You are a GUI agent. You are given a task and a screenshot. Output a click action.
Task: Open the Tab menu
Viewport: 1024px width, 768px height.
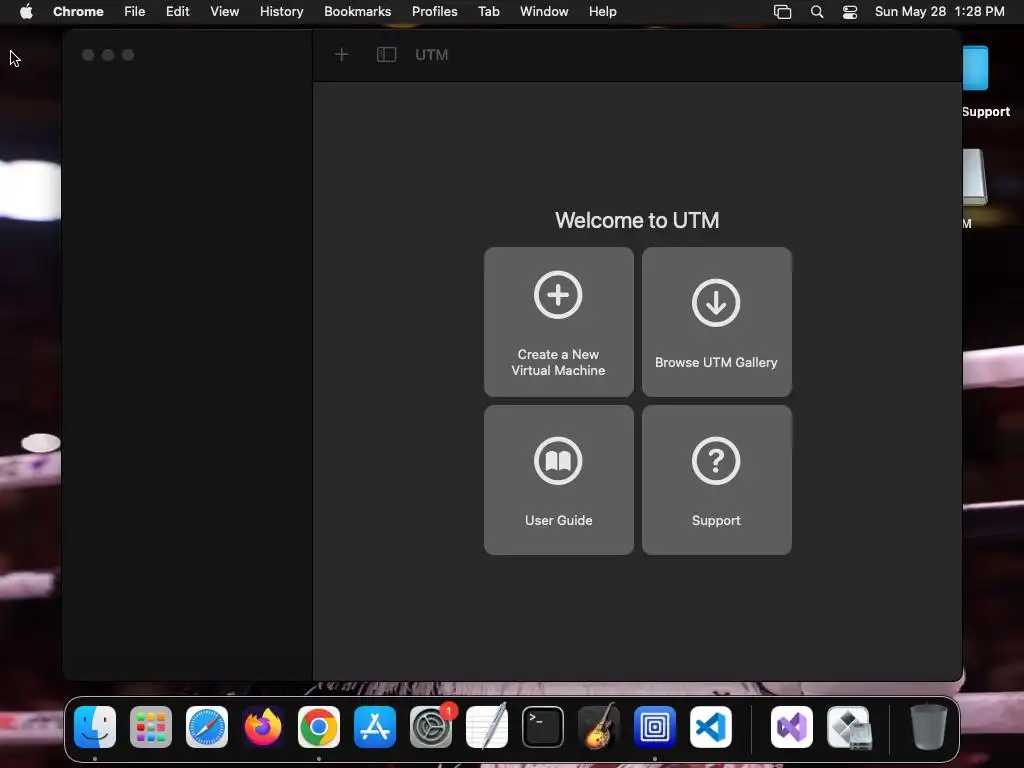coord(489,12)
